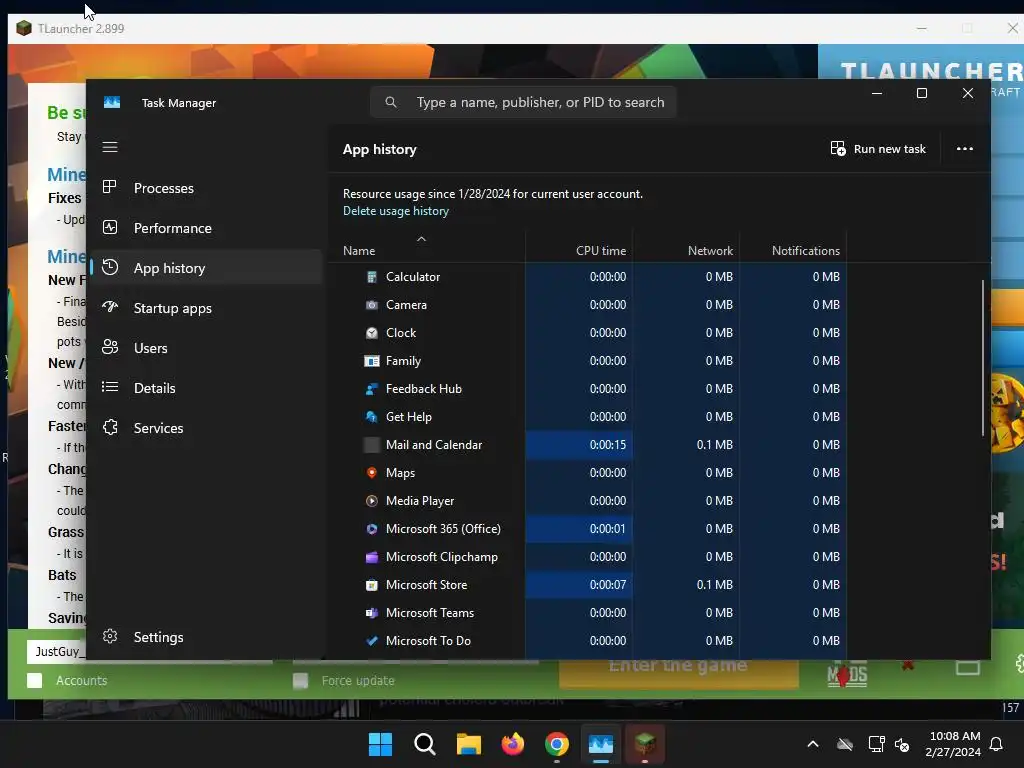
Task: Open taskbar Search
Action: tap(424, 744)
